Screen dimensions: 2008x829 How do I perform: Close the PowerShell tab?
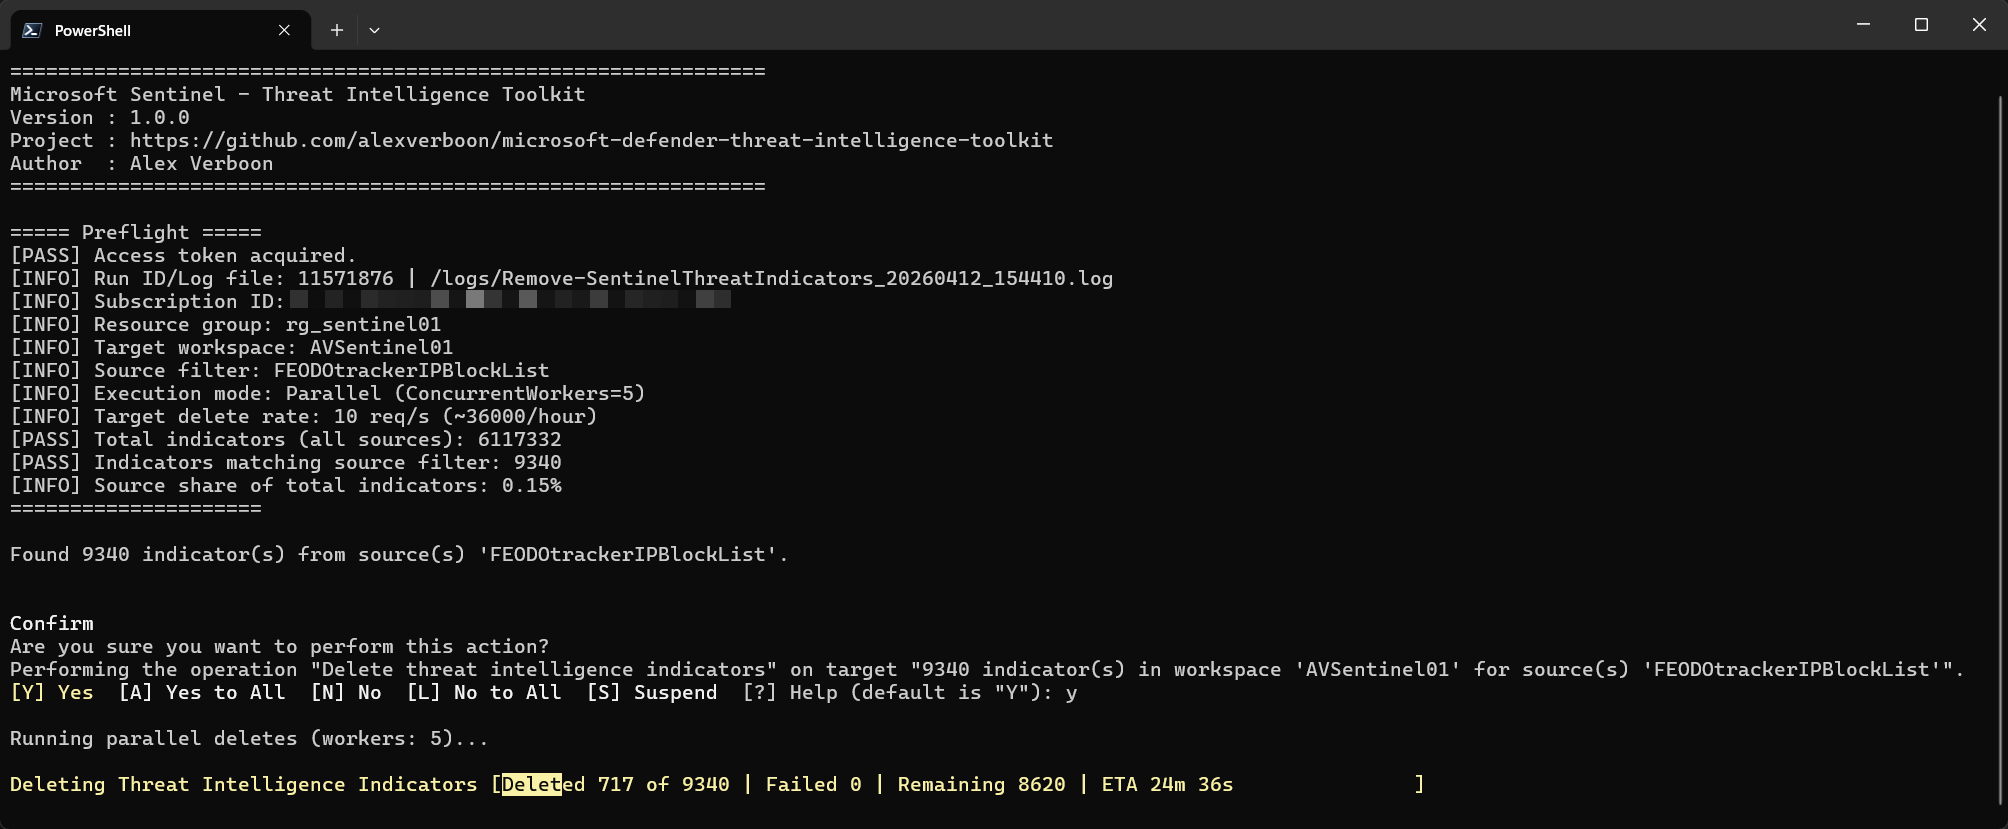284,30
